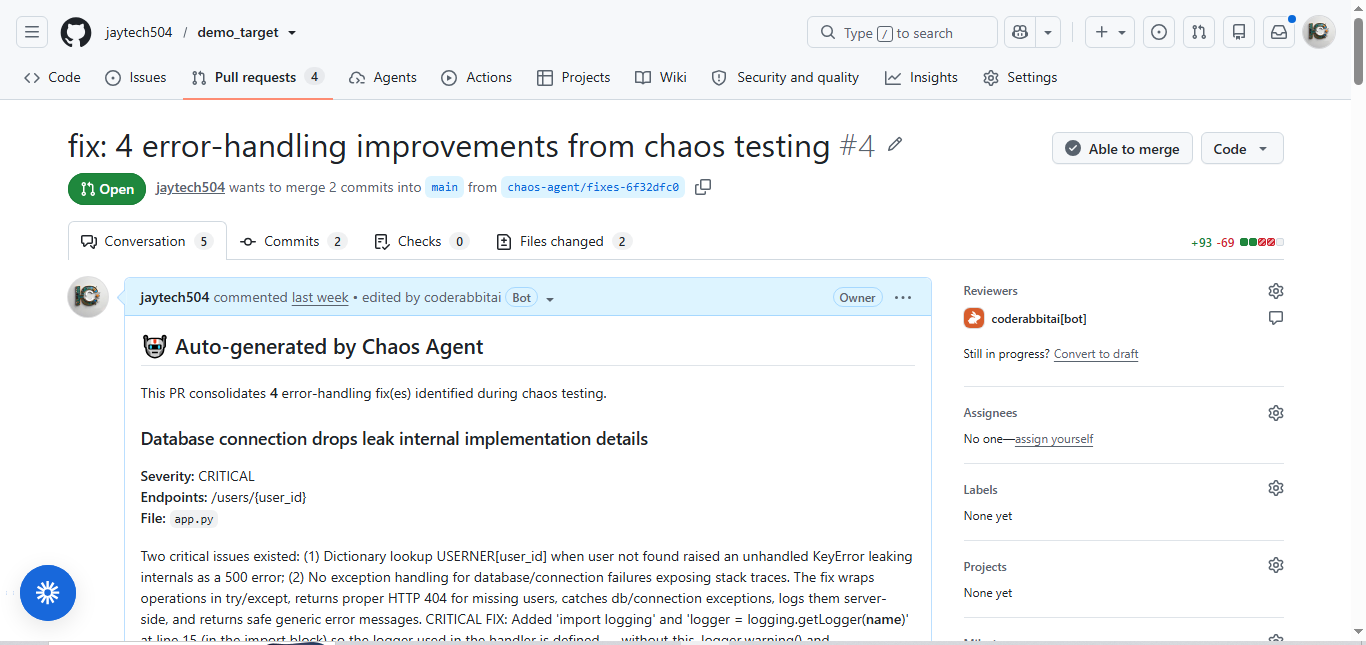This screenshot has width=1366, height=645.
Task: Open the comment three-dot options menu
Action: (x=903, y=297)
